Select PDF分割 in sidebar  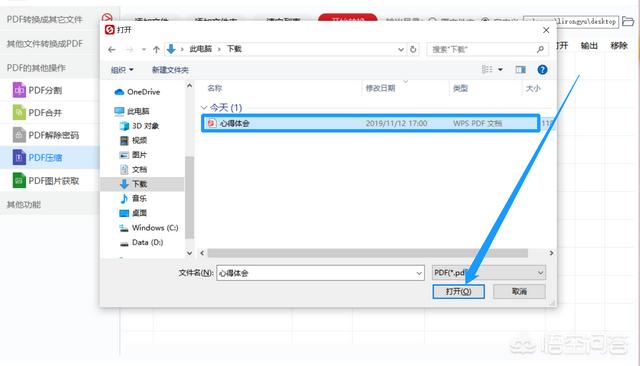pyautogui.click(x=50, y=90)
